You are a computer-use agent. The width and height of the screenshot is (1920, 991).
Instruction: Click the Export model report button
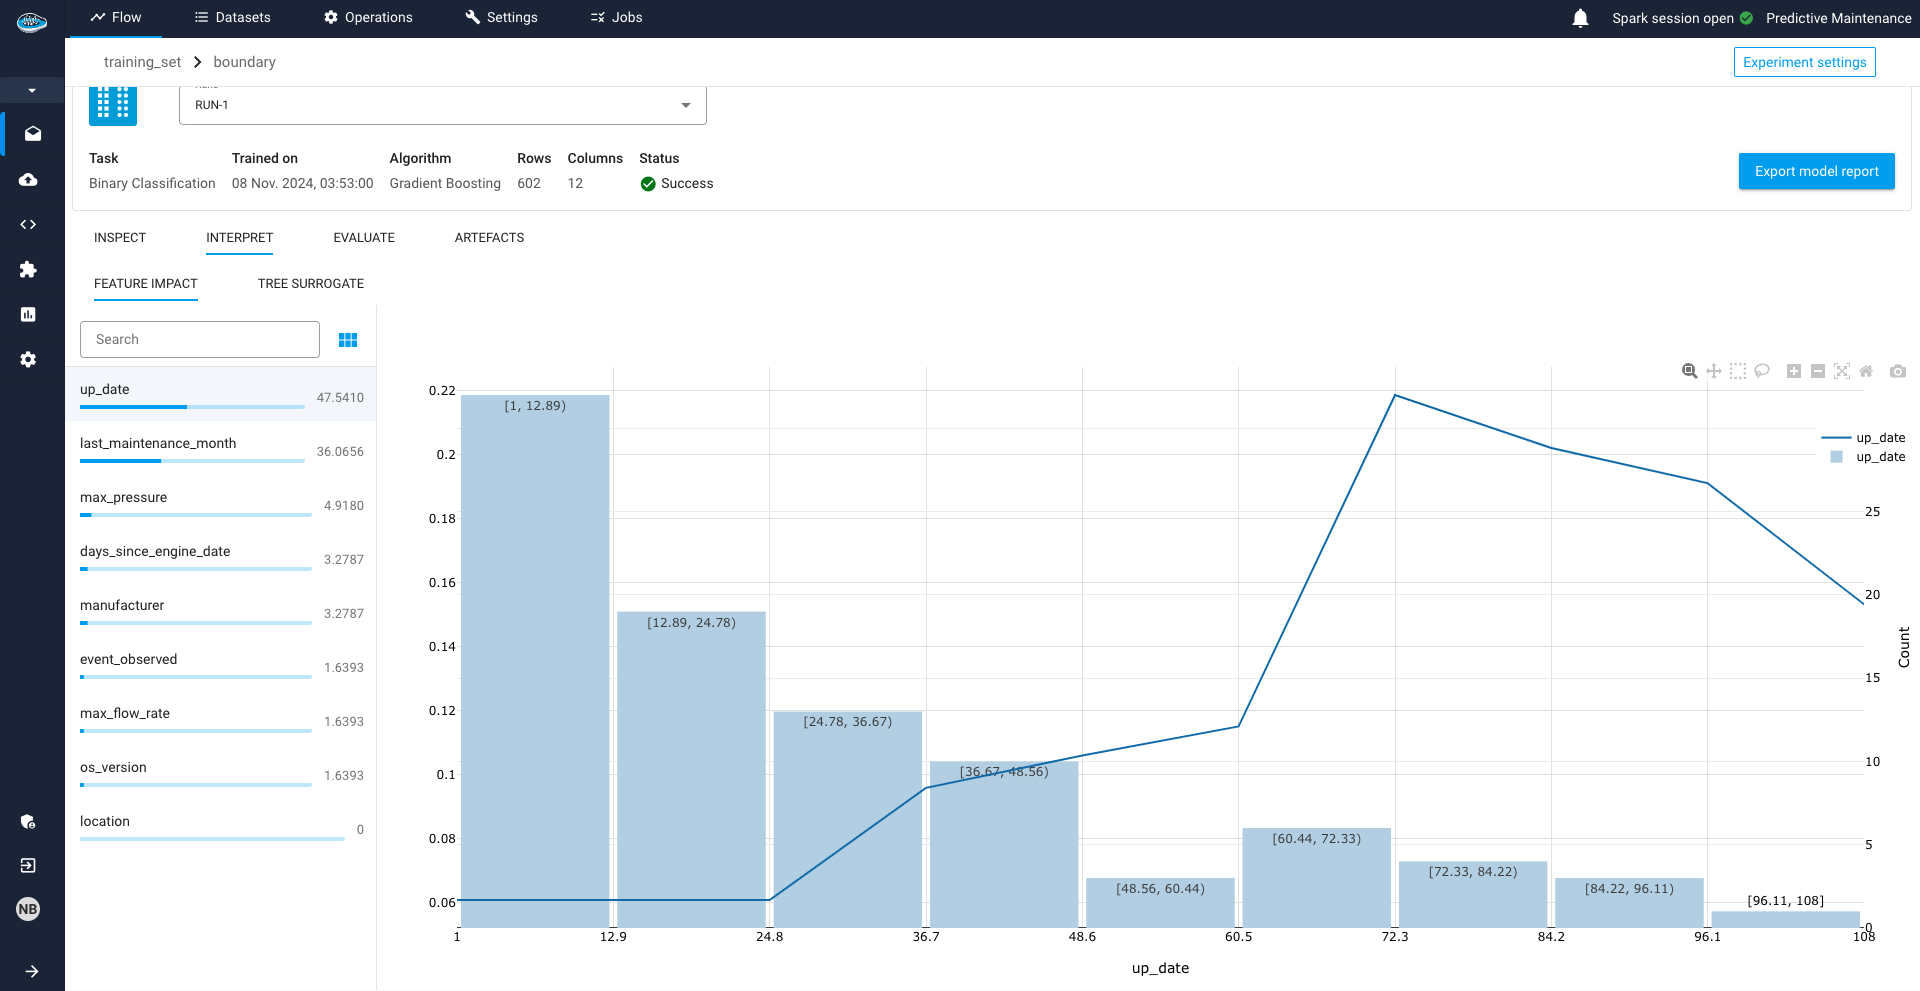tap(1816, 171)
